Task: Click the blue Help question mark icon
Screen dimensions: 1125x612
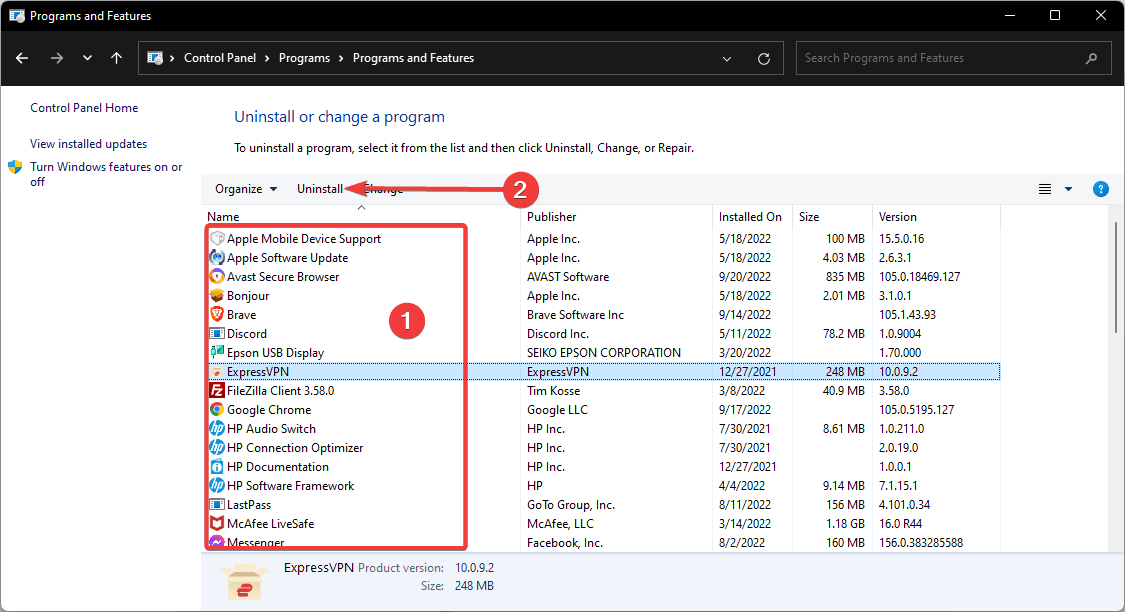Action: (x=1100, y=189)
